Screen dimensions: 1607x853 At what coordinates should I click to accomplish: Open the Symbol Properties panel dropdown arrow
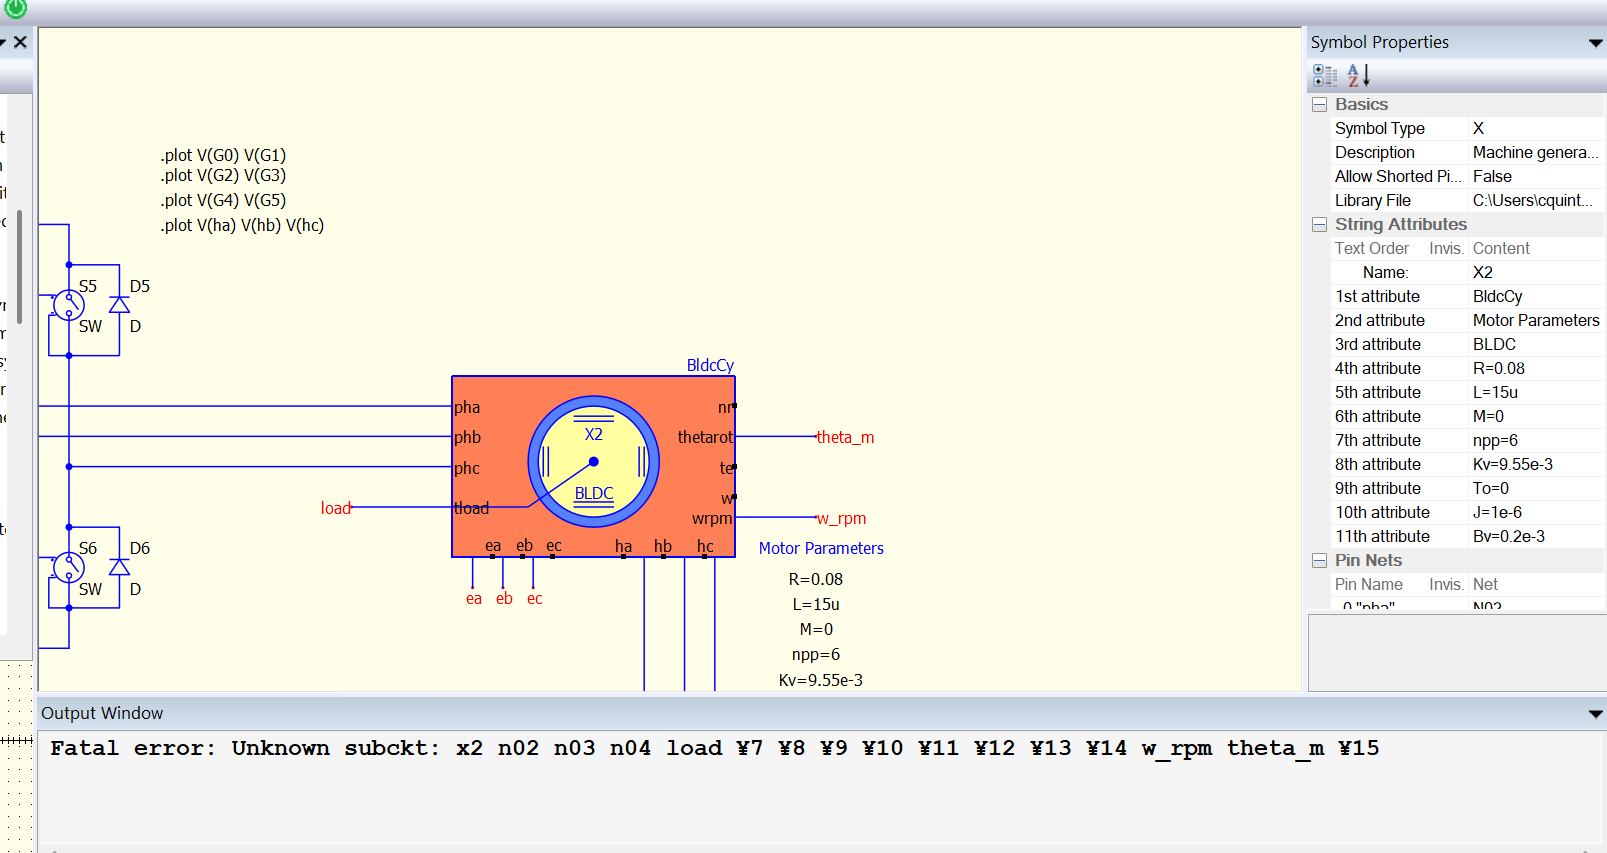click(x=1595, y=43)
